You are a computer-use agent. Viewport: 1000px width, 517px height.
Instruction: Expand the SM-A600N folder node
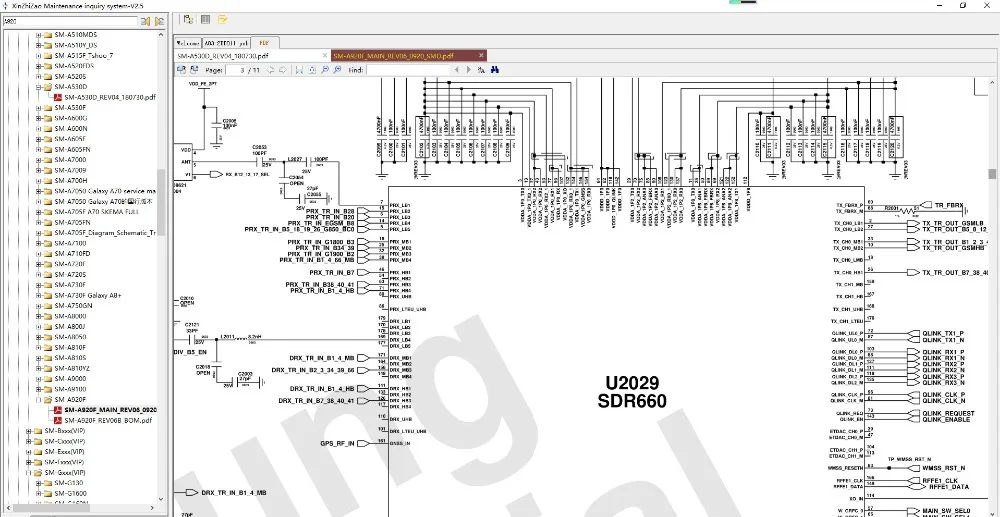(39, 129)
